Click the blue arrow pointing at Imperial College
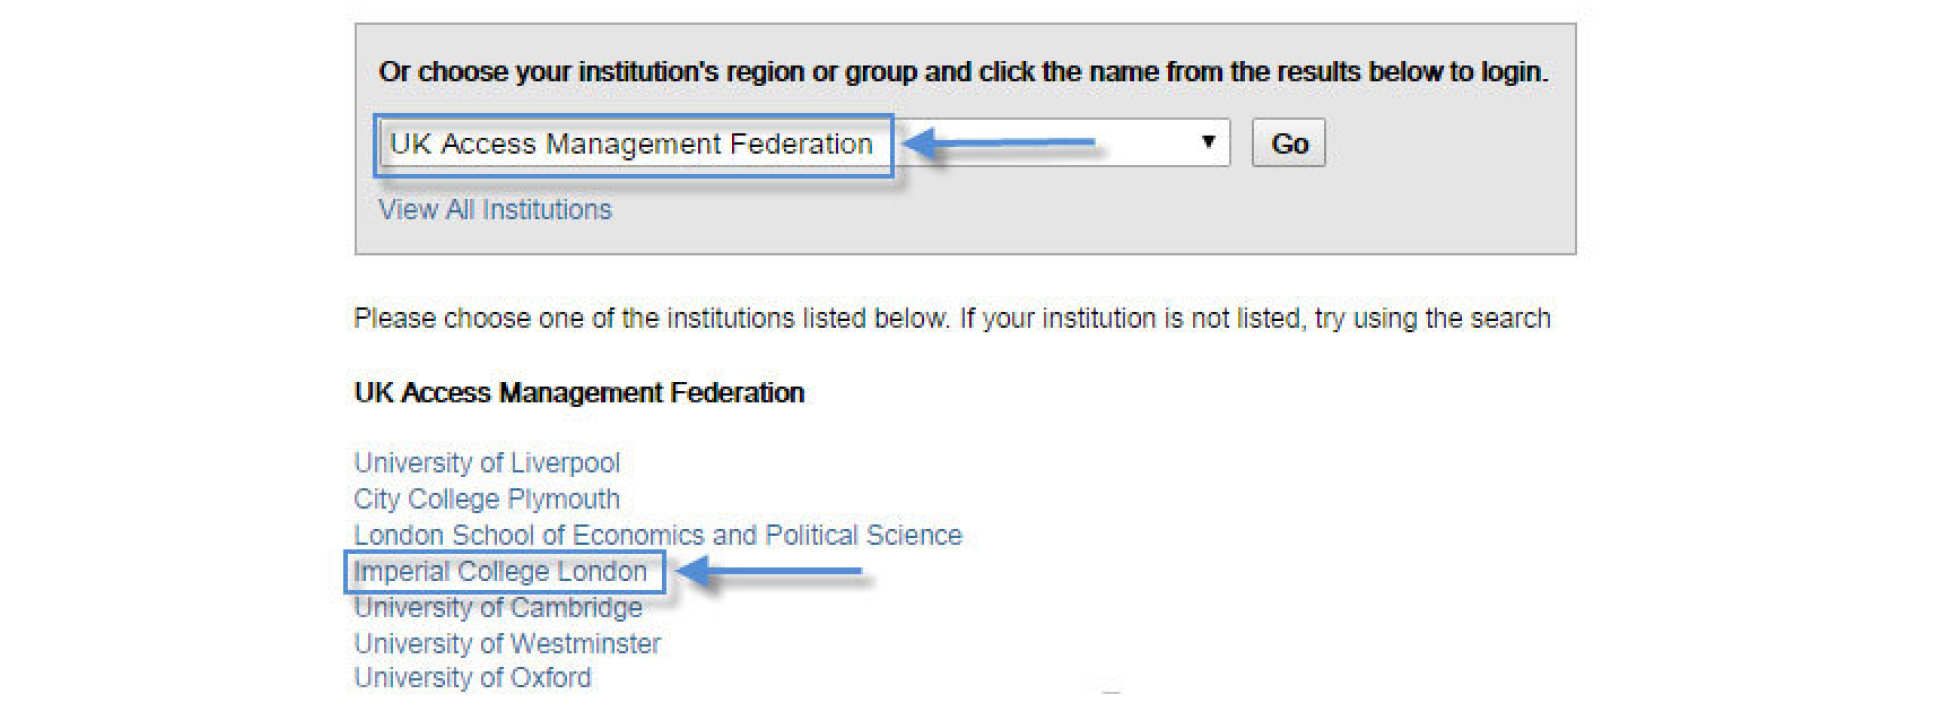1934x704 pixels. pos(770,571)
